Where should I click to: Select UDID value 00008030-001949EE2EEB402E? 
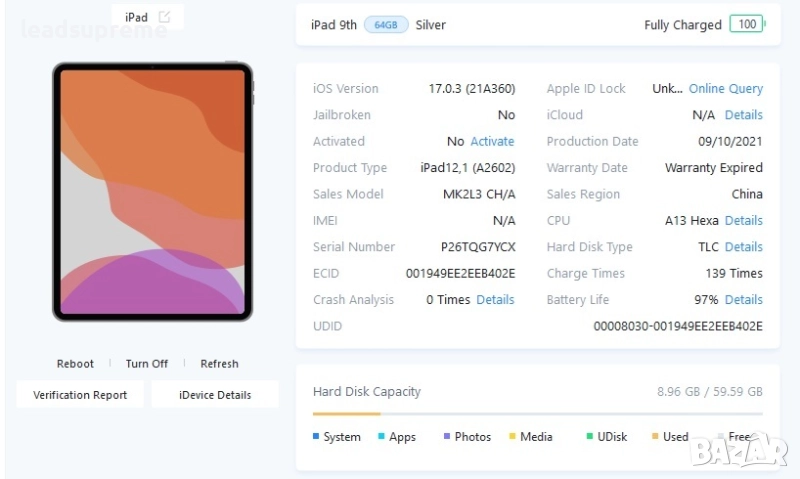pyautogui.click(x=678, y=326)
